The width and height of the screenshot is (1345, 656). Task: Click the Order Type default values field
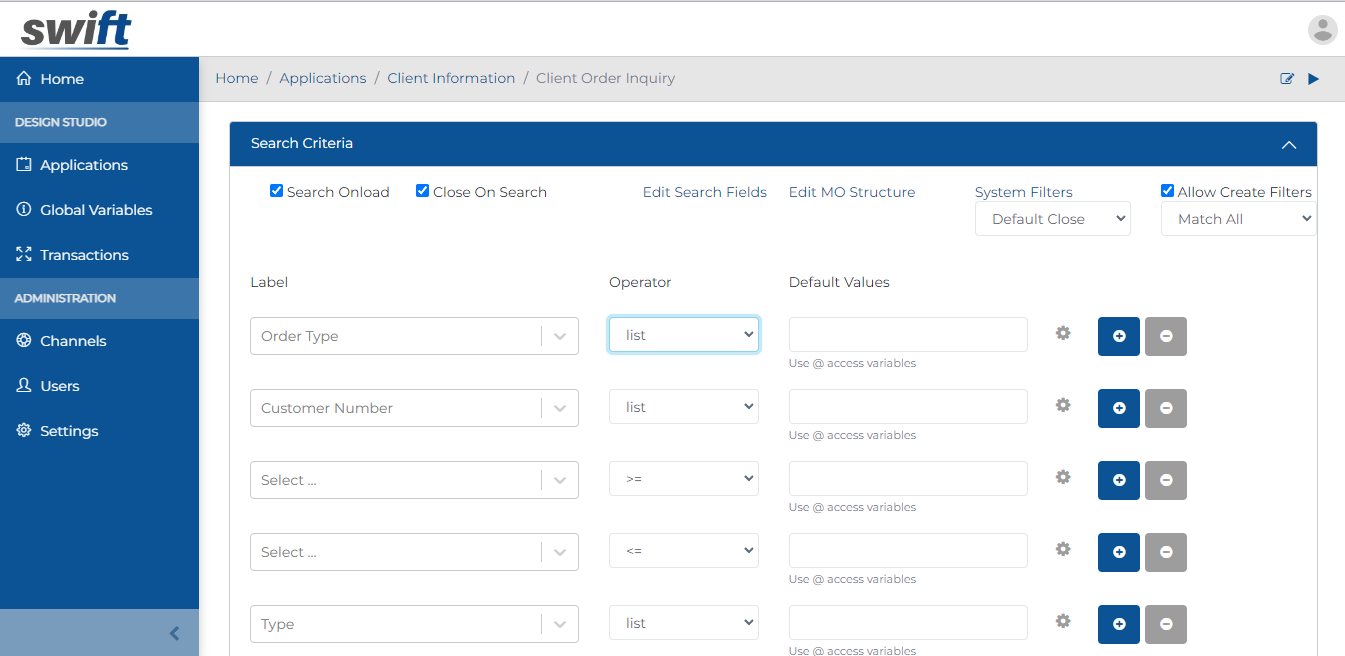907,335
